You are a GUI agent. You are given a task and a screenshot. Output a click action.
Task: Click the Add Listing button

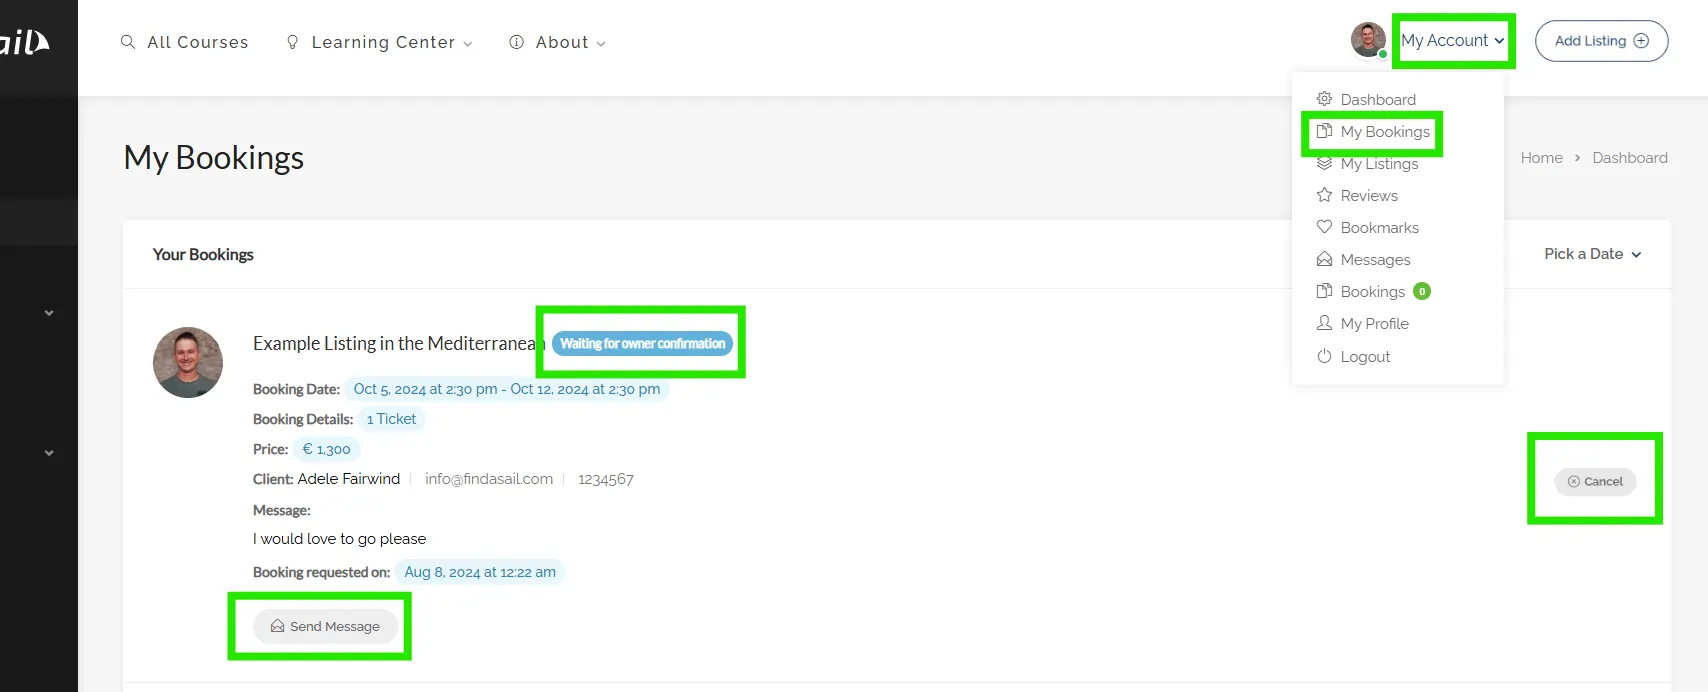point(1601,41)
